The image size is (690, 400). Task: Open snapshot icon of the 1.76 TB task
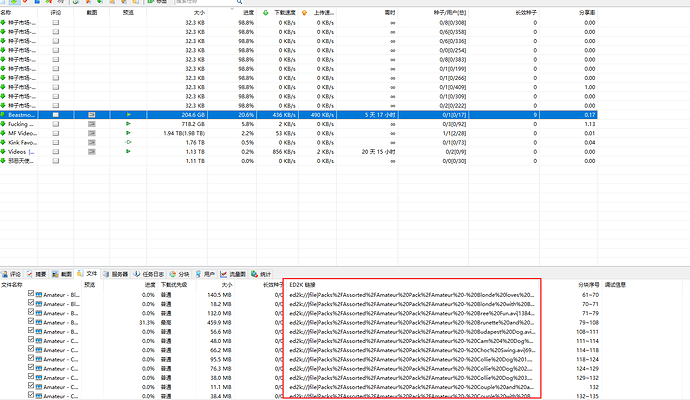click(92, 142)
